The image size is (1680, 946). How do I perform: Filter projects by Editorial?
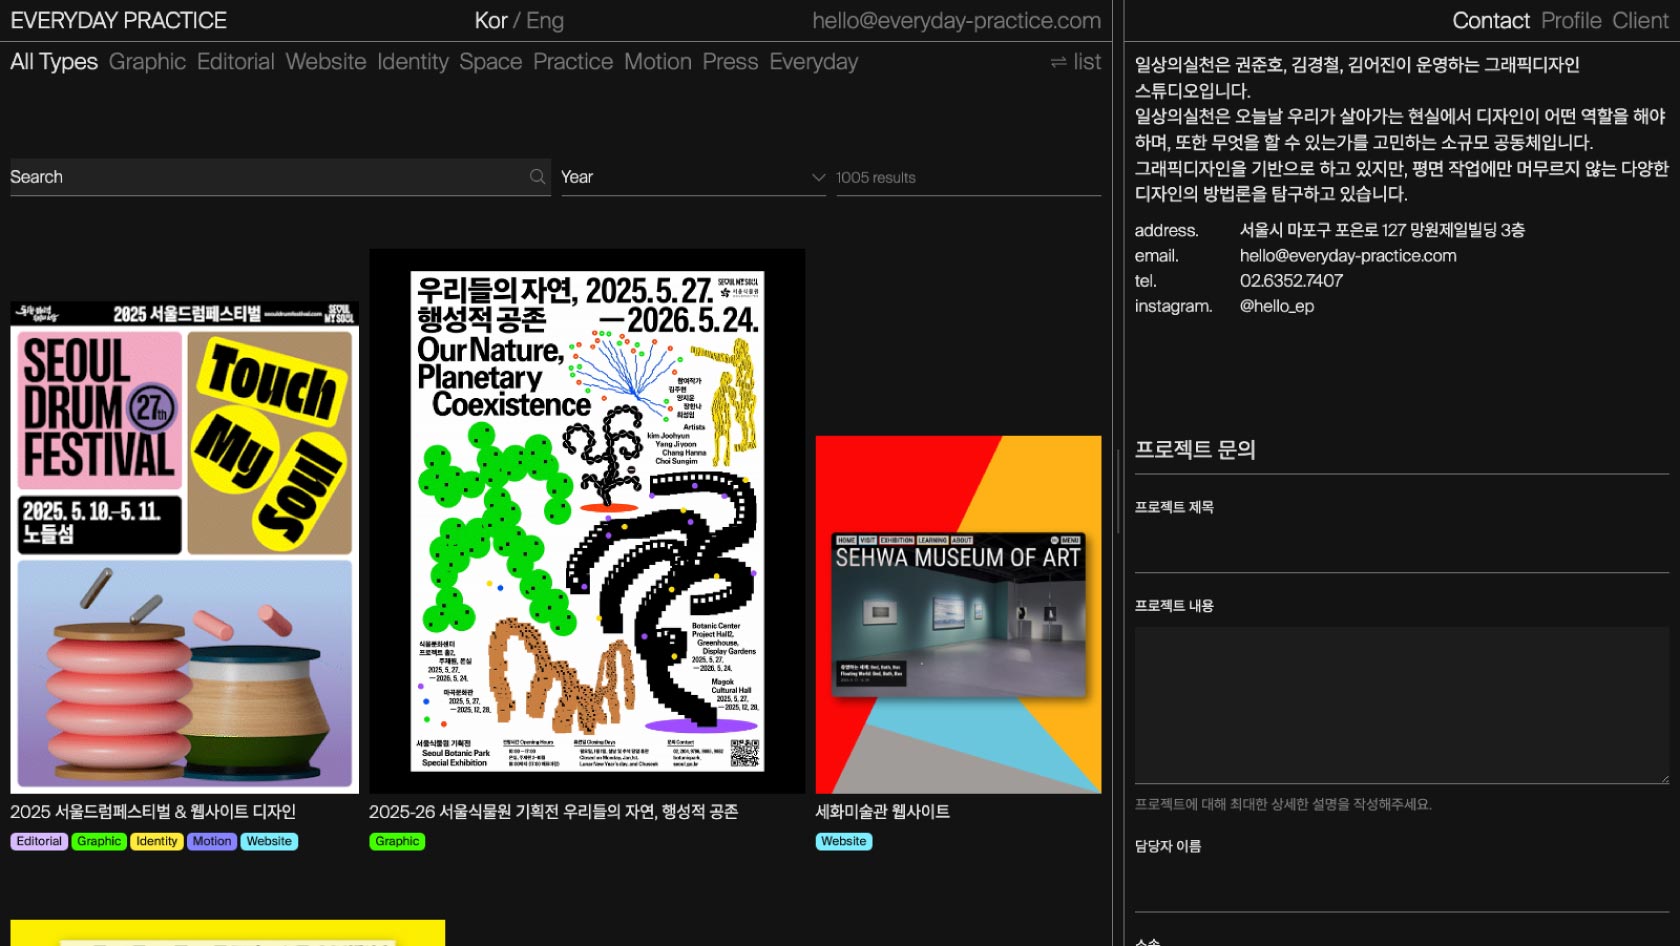click(236, 62)
